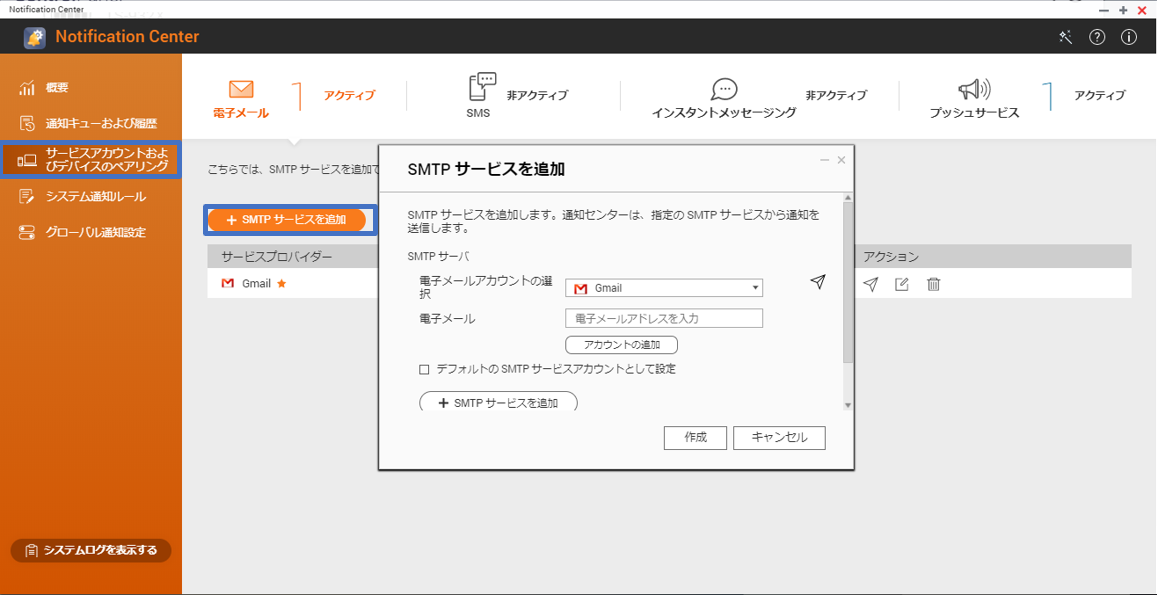Click the paper plane icon inside the dialog

pyautogui.click(x=817, y=282)
